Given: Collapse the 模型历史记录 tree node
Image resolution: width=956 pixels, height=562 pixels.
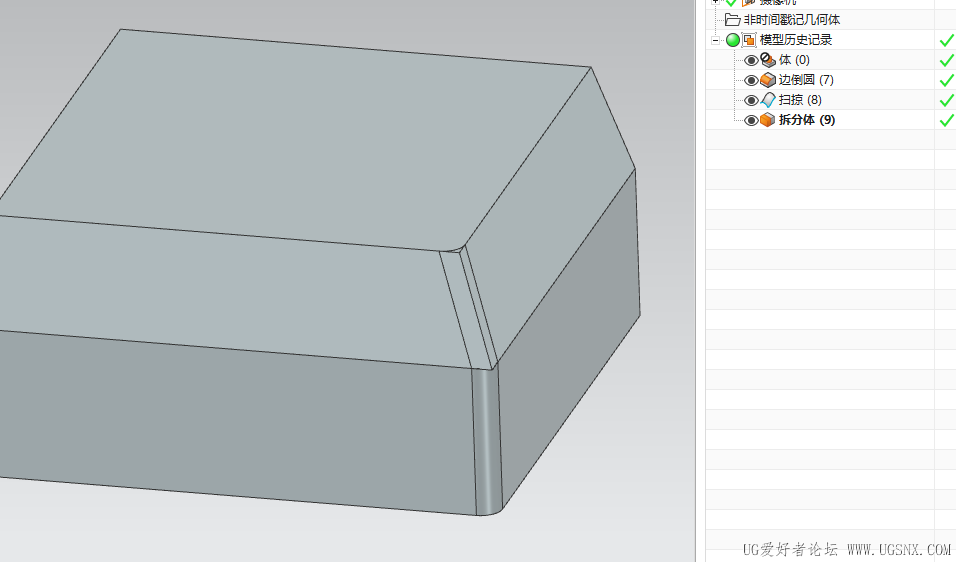Looking at the screenshot, I should [x=715, y=40].
